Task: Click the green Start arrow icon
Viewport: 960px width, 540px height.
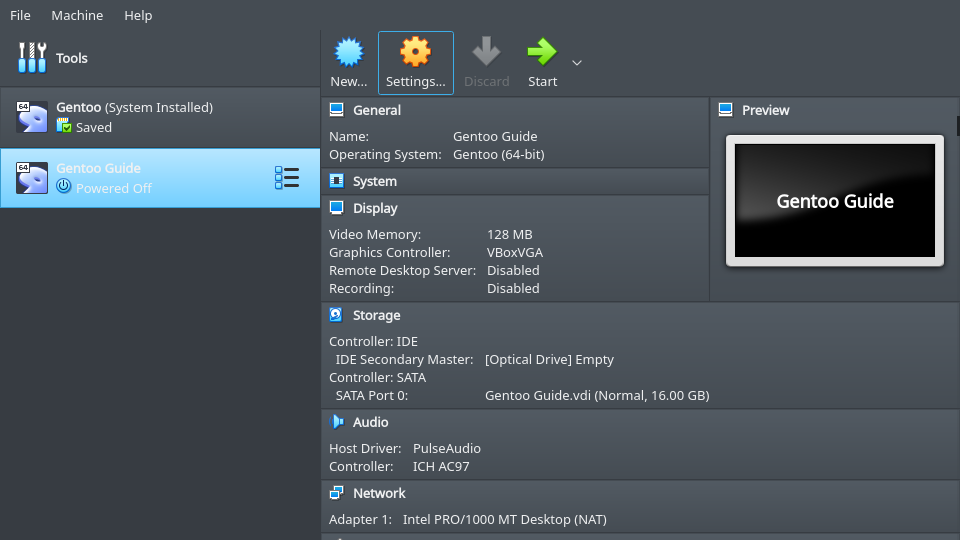Action: coord(542,52)
